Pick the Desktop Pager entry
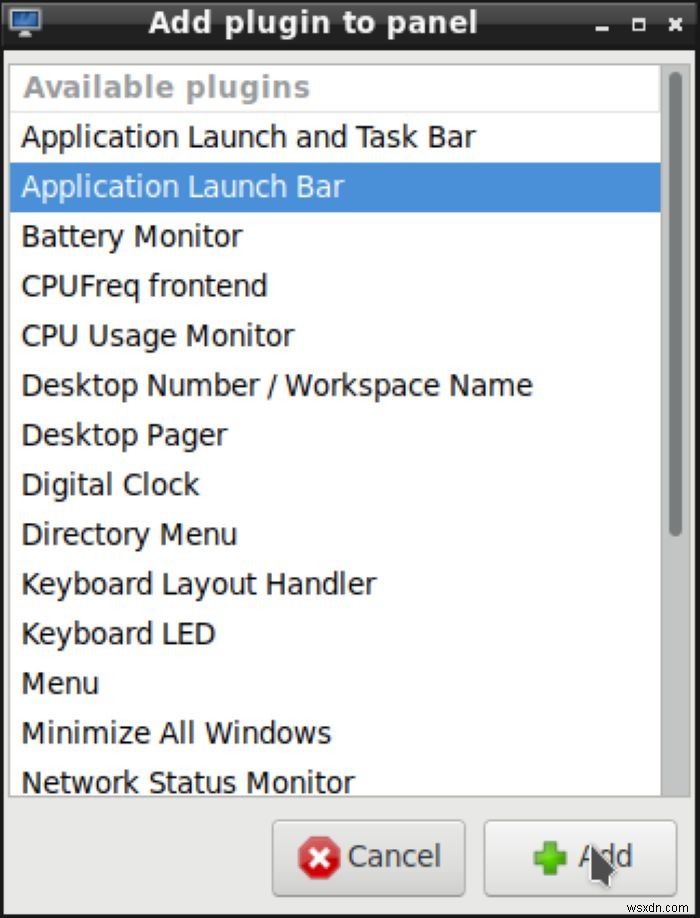The height and width of the screenshot is (918, 700). pos(123,435)
